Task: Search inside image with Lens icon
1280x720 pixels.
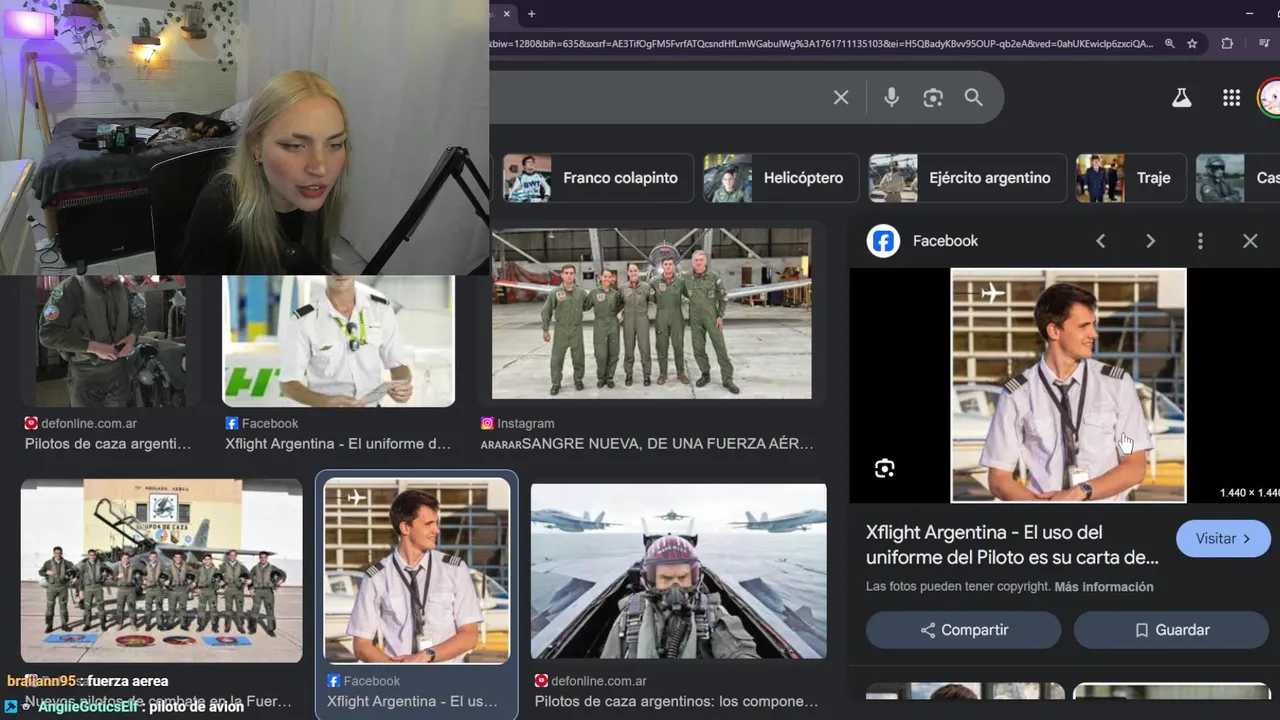Action: (884, 468)
